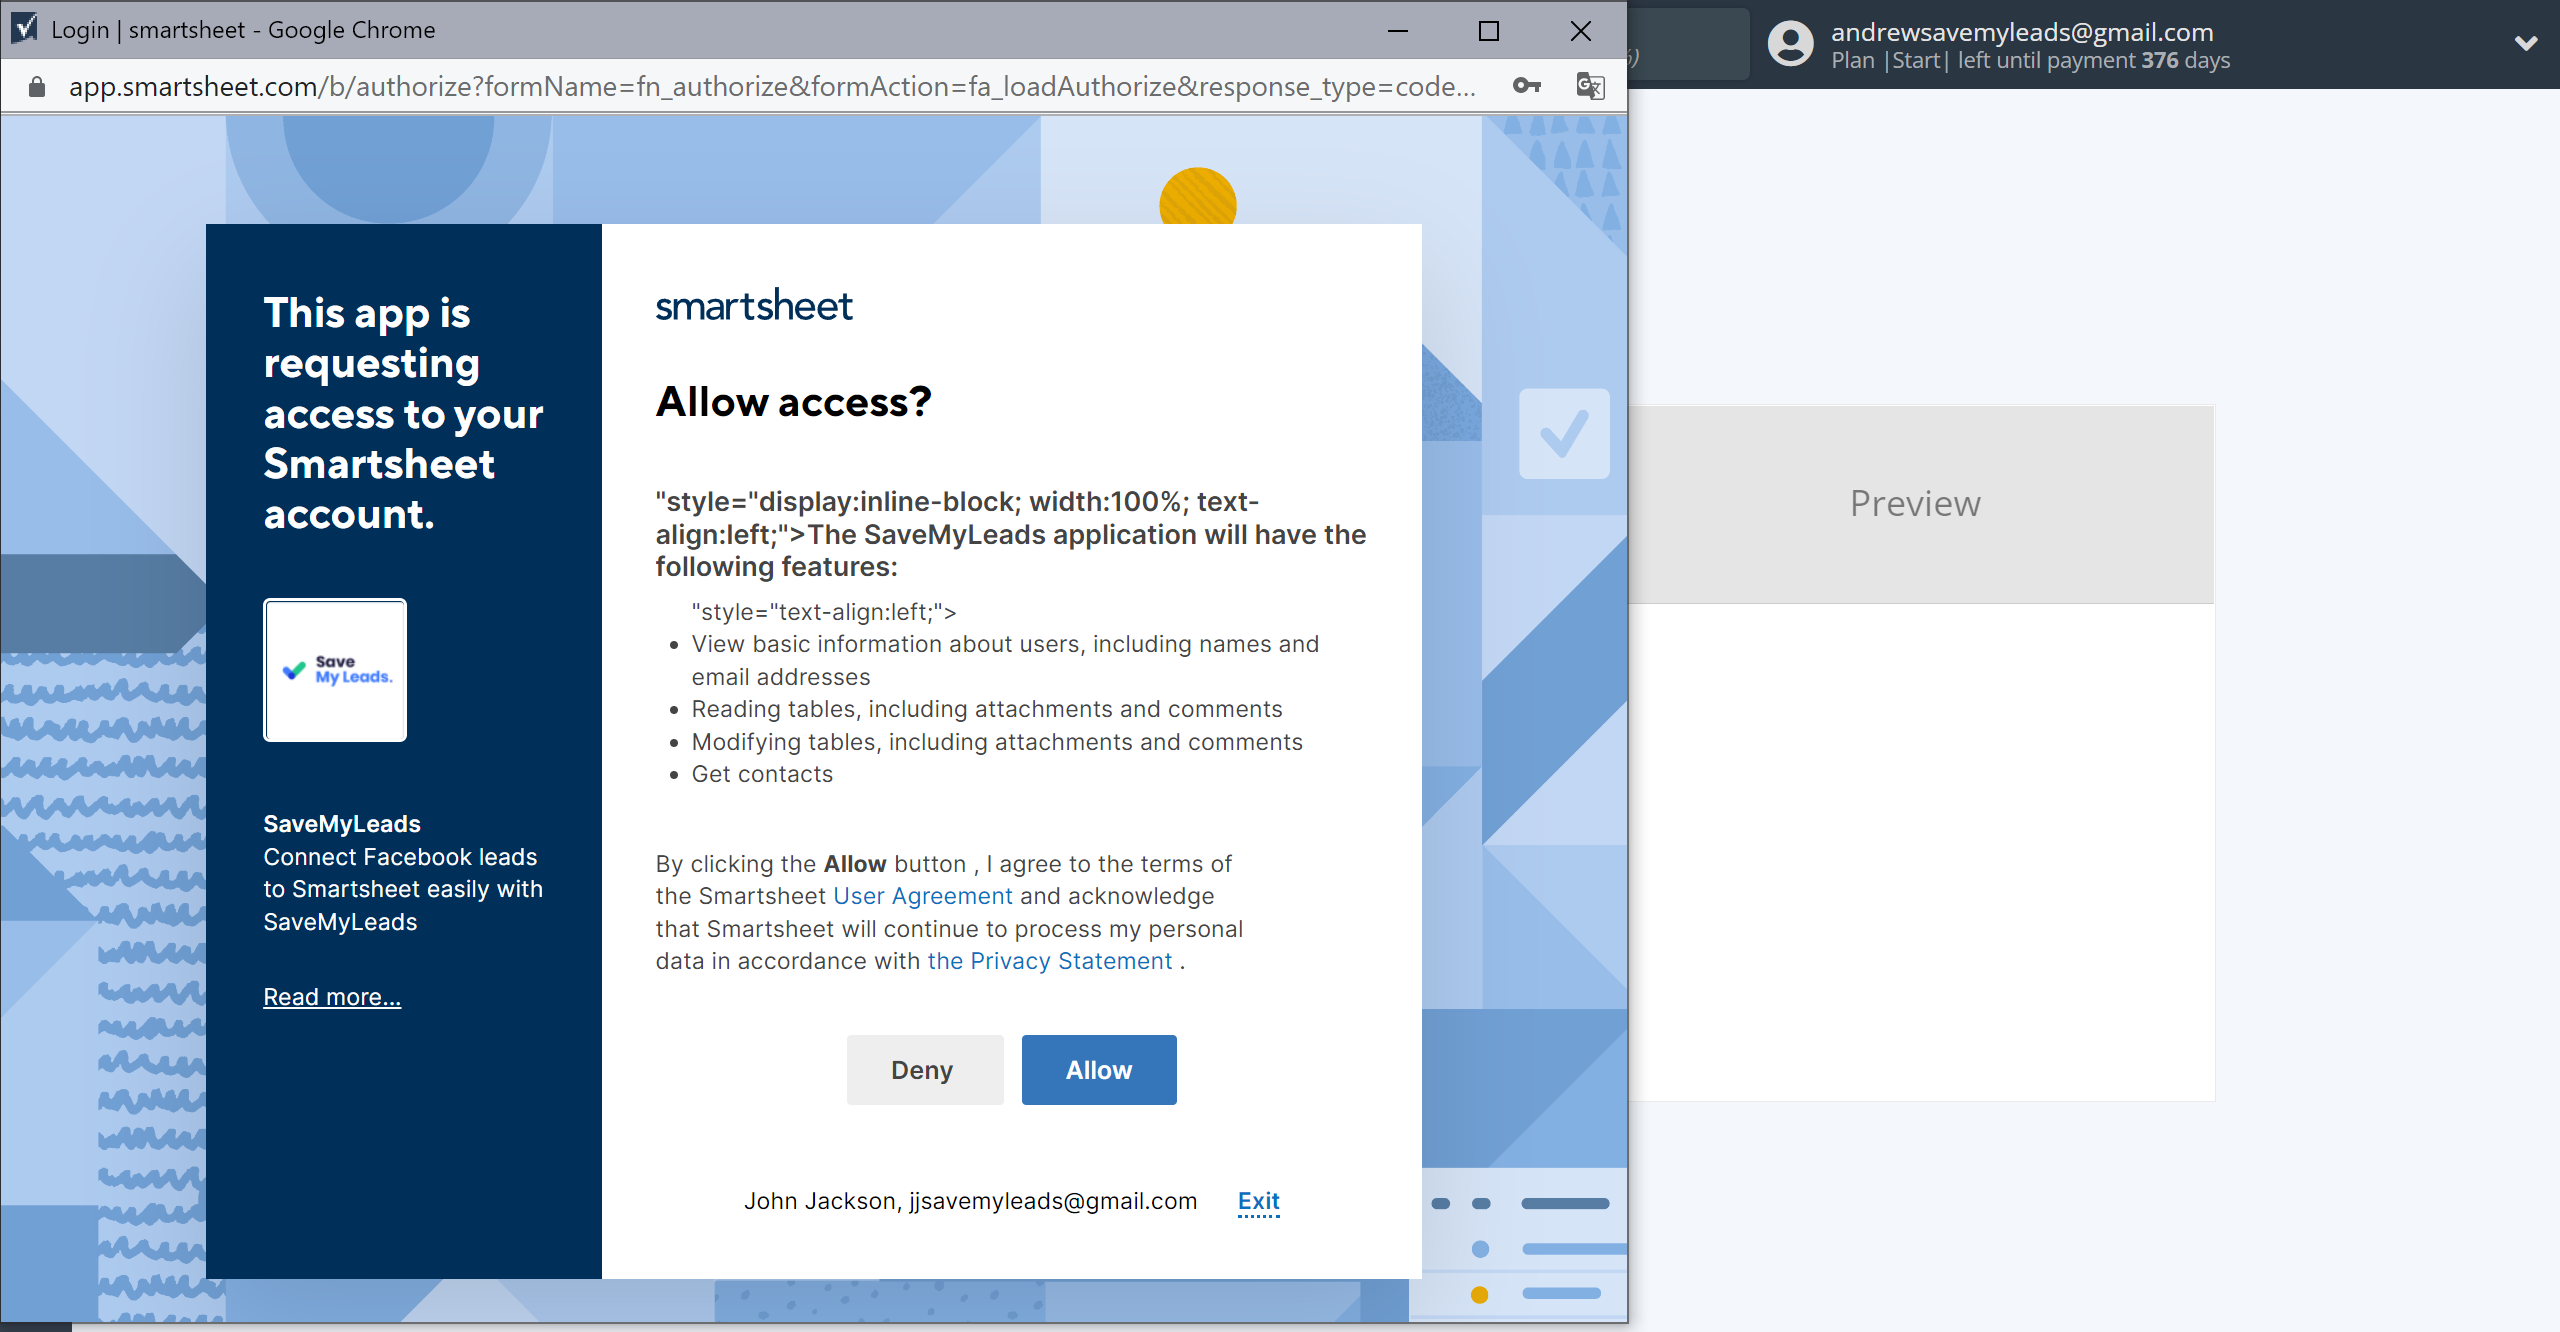Click the user avatar icon in SaveMyLeads
Viewport: 2560px width, 1332px height.
tap(1790, 44)
